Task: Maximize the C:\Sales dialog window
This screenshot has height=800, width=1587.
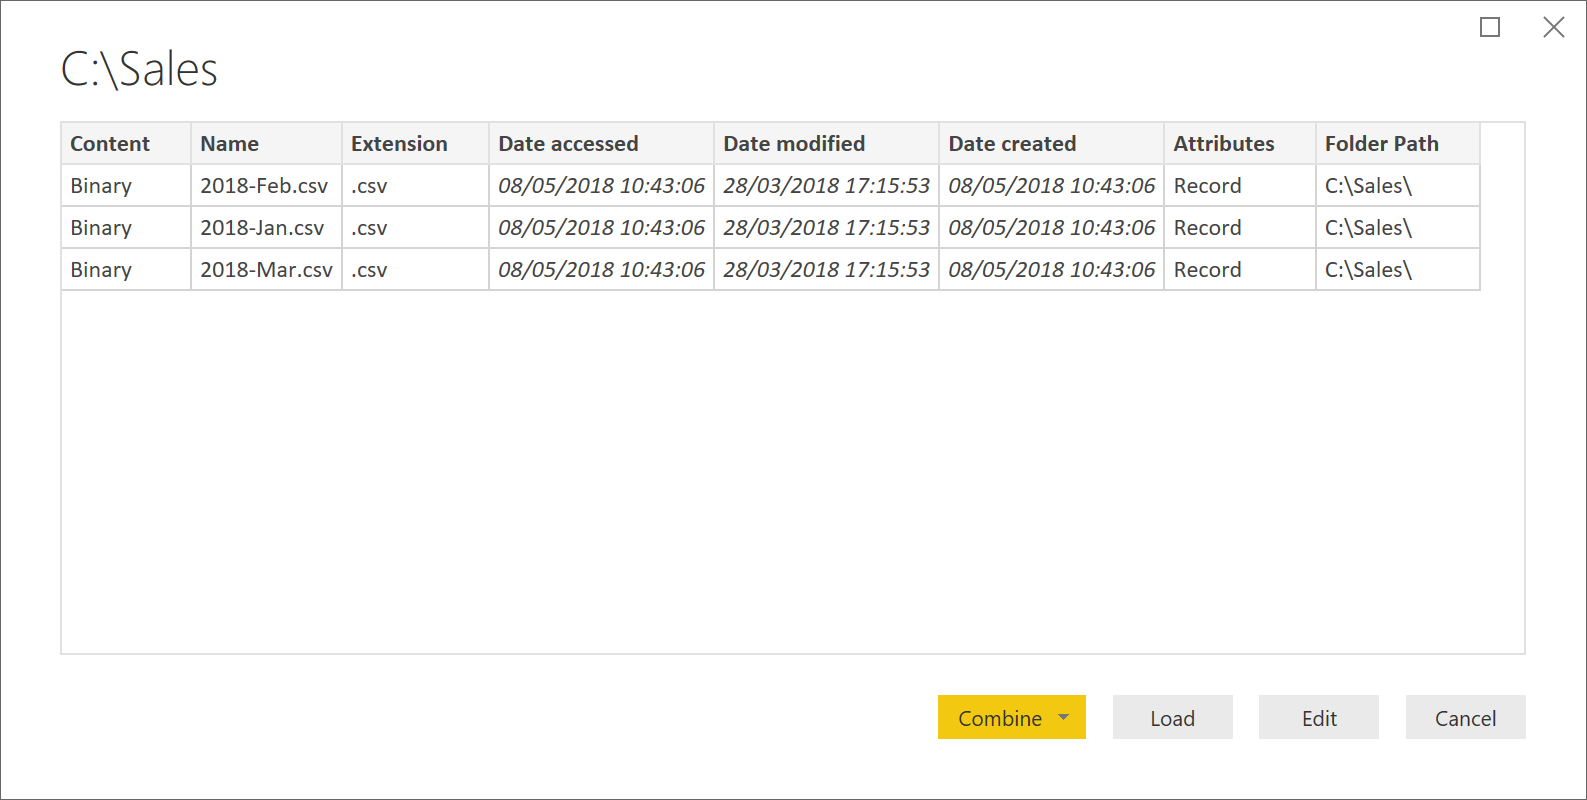Action: 1490,27
